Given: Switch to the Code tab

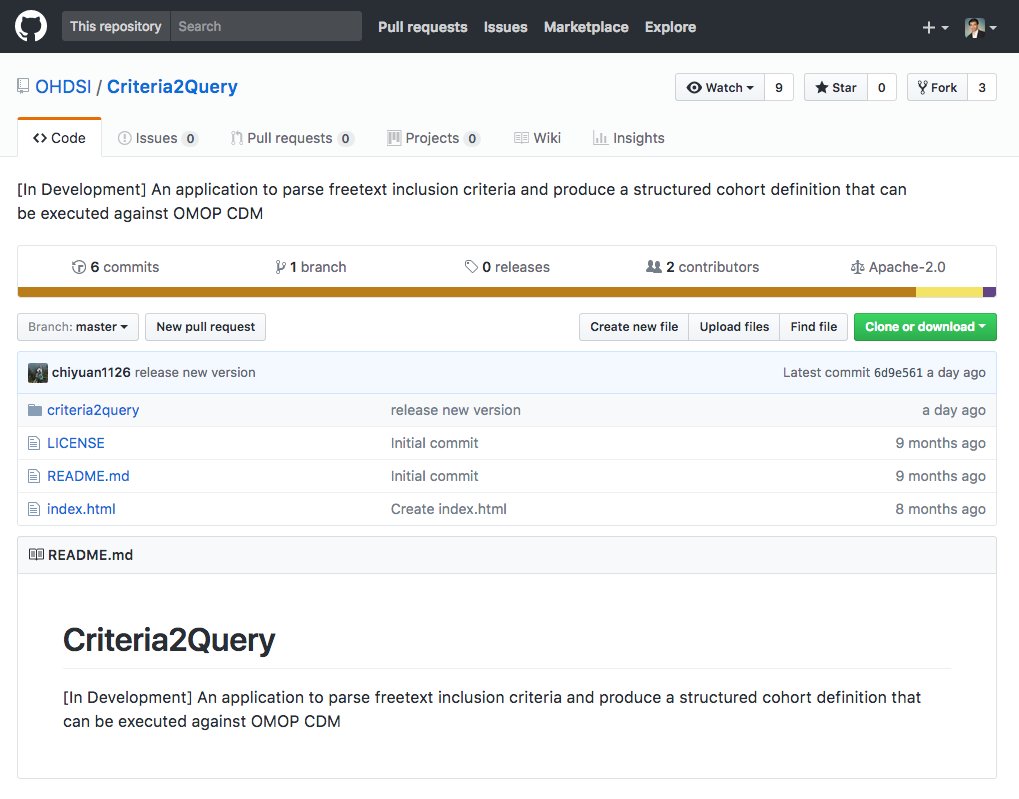Looking at the screenshot, I should 59,138.
